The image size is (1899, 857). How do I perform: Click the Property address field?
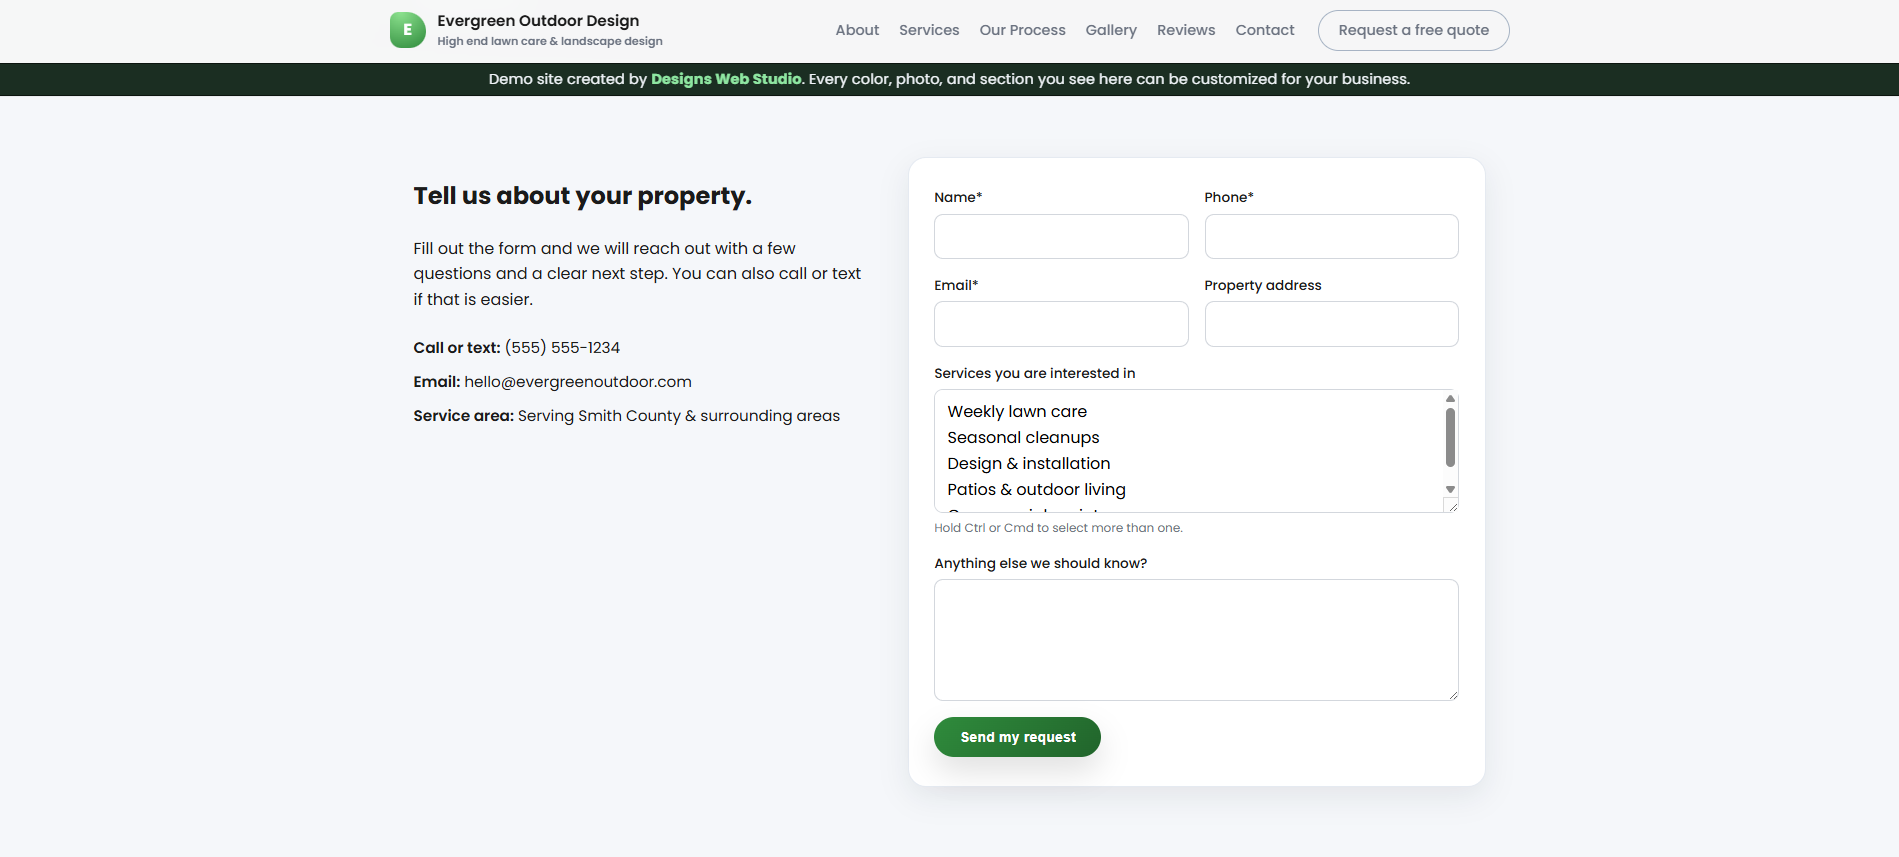coord(1331,323)
